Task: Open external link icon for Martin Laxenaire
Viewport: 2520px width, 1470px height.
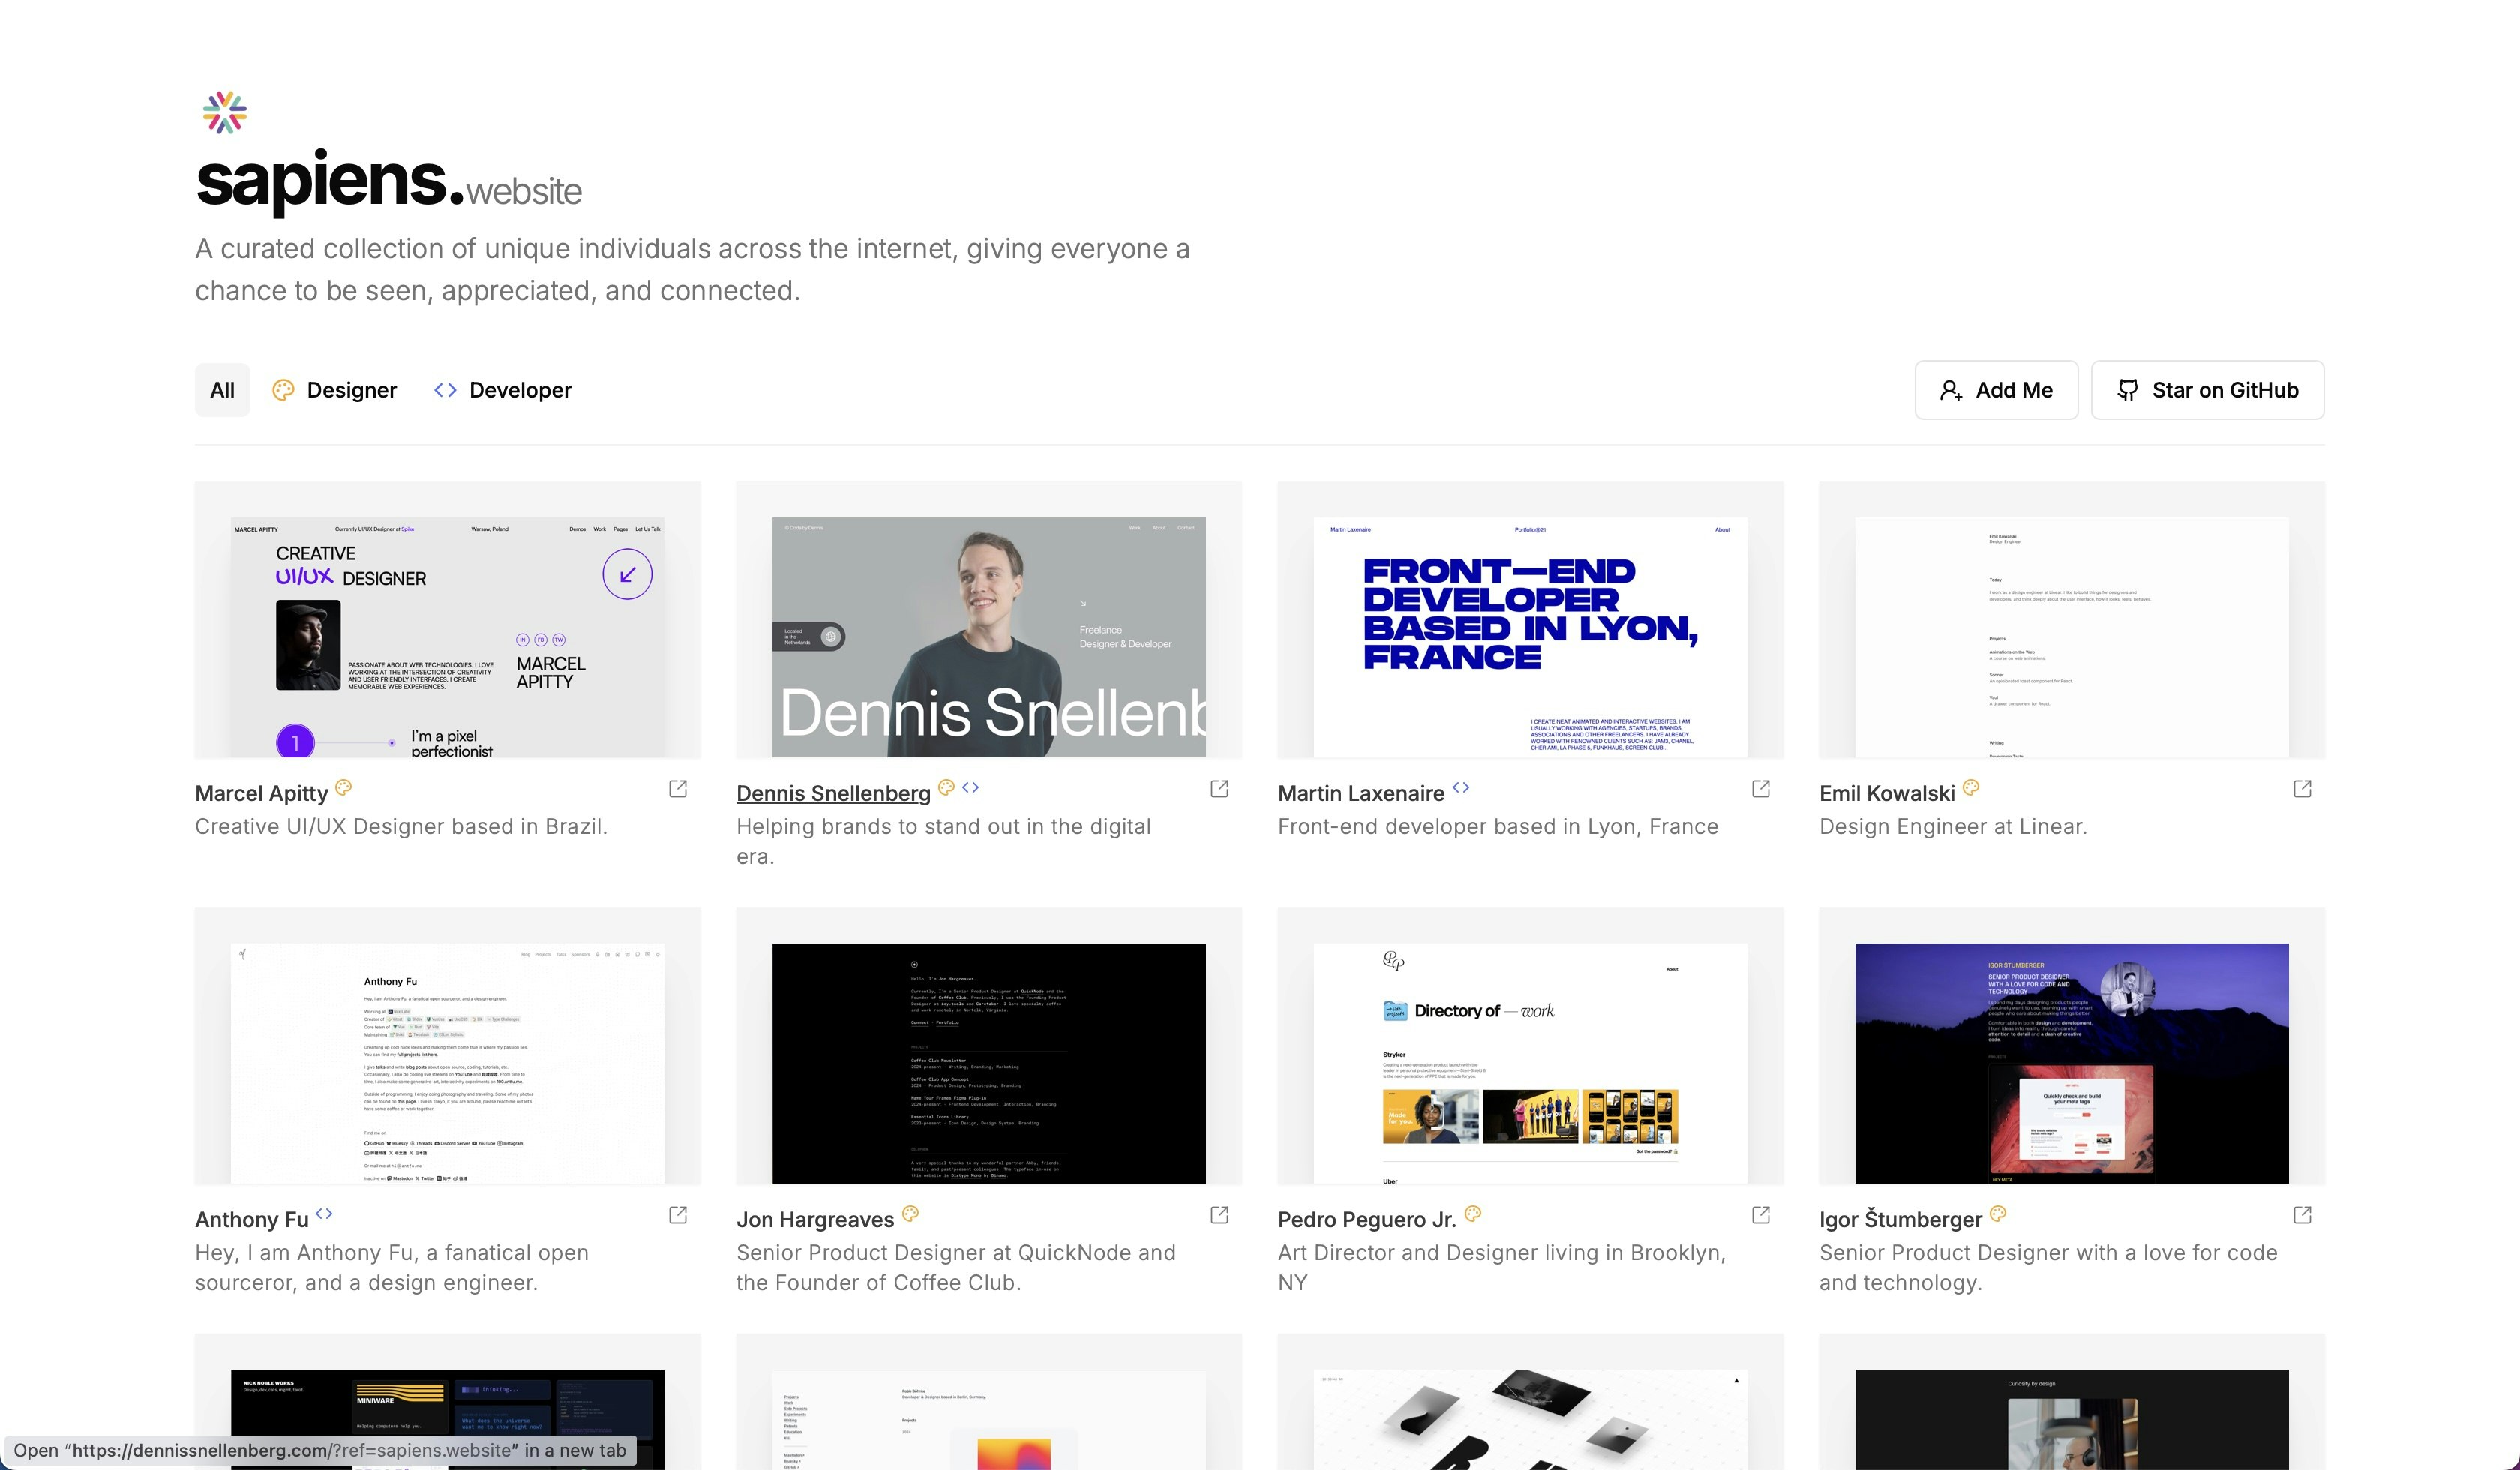Action: (x=1761, y=789)
